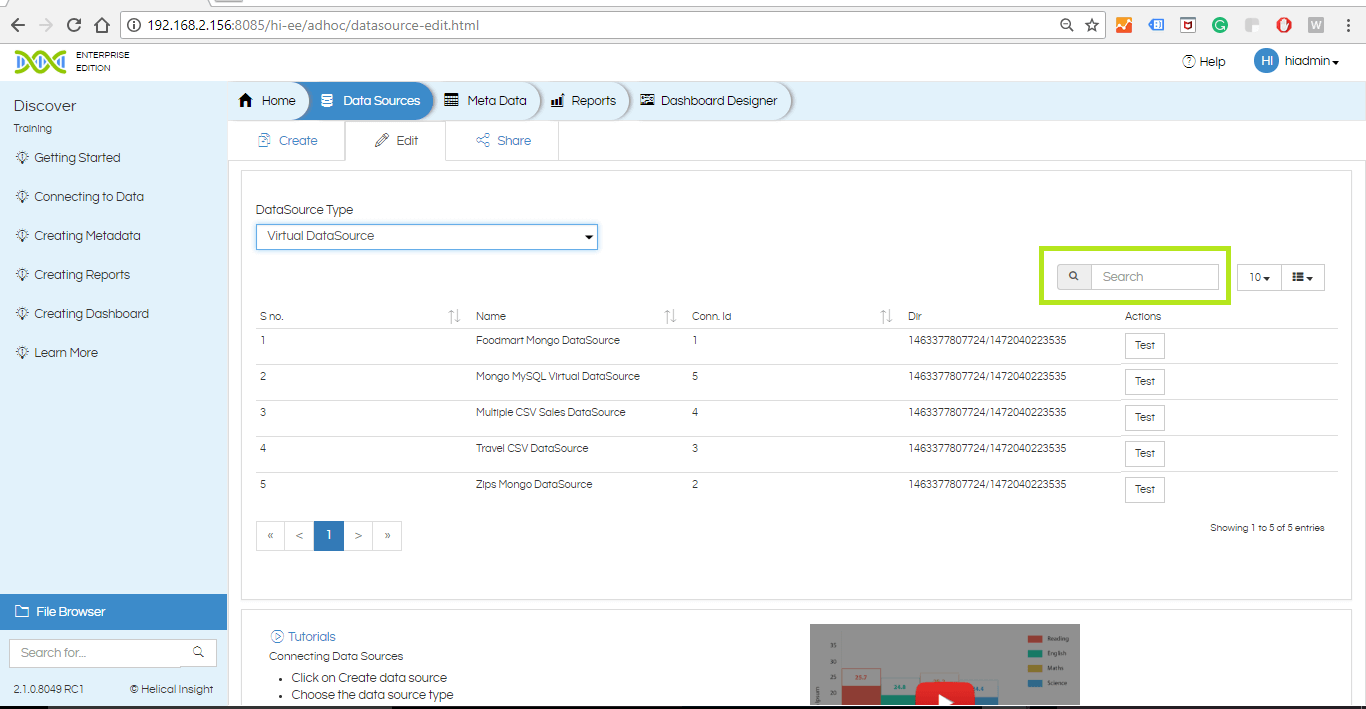
Task: Click the Dir column header
Action: click(x=915, y=316)
